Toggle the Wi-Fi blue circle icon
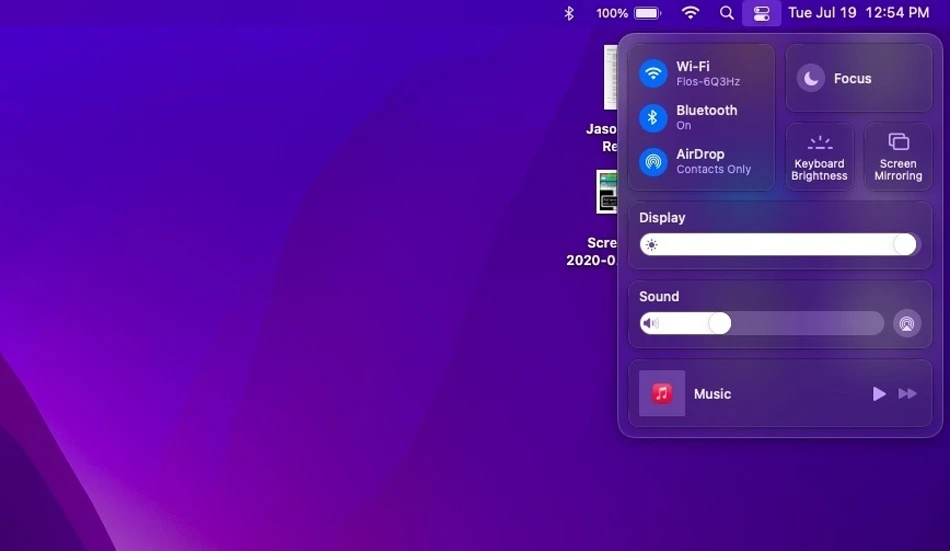950x551 pixels. pos(653,73)
